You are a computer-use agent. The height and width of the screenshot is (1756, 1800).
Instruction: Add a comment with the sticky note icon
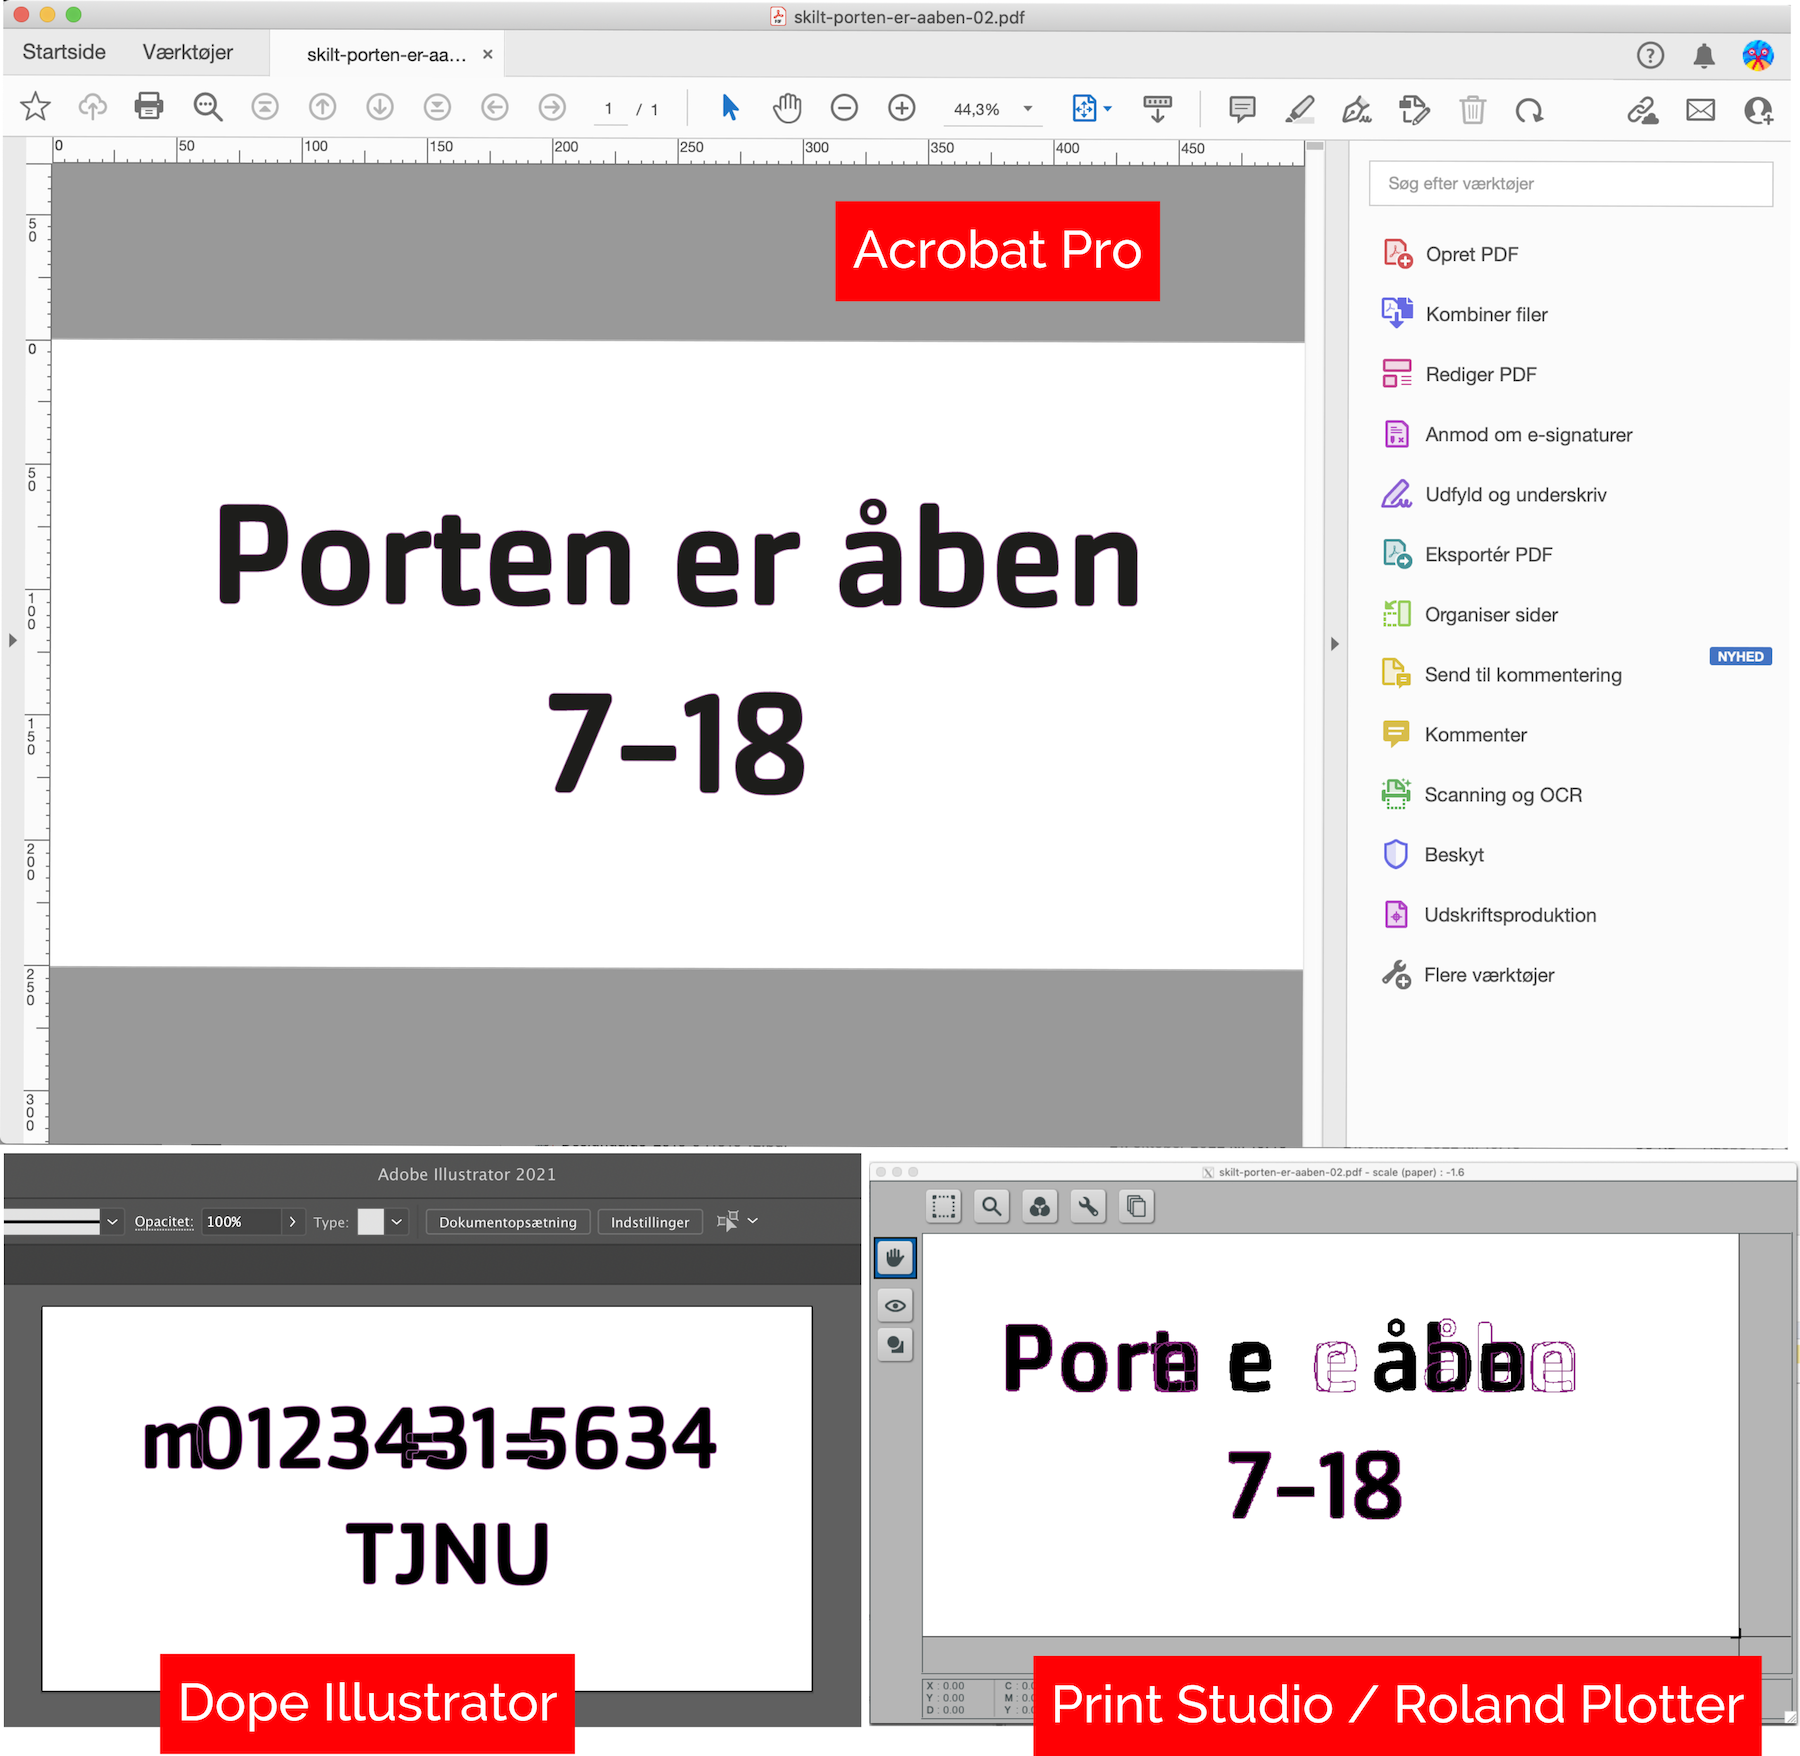[x=1242, y=109]
